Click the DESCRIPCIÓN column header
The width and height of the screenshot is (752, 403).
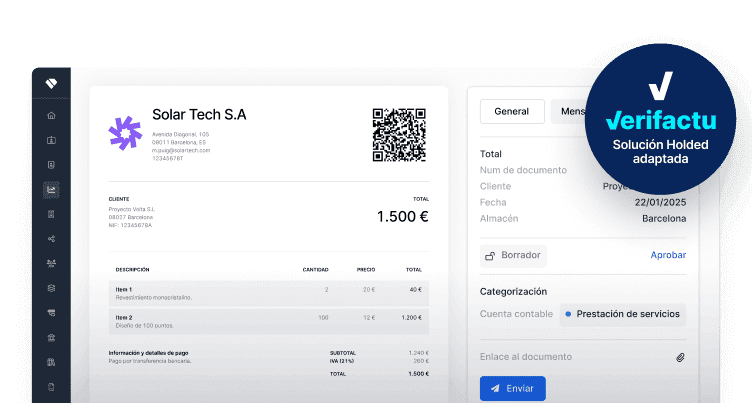coord(132,270)
